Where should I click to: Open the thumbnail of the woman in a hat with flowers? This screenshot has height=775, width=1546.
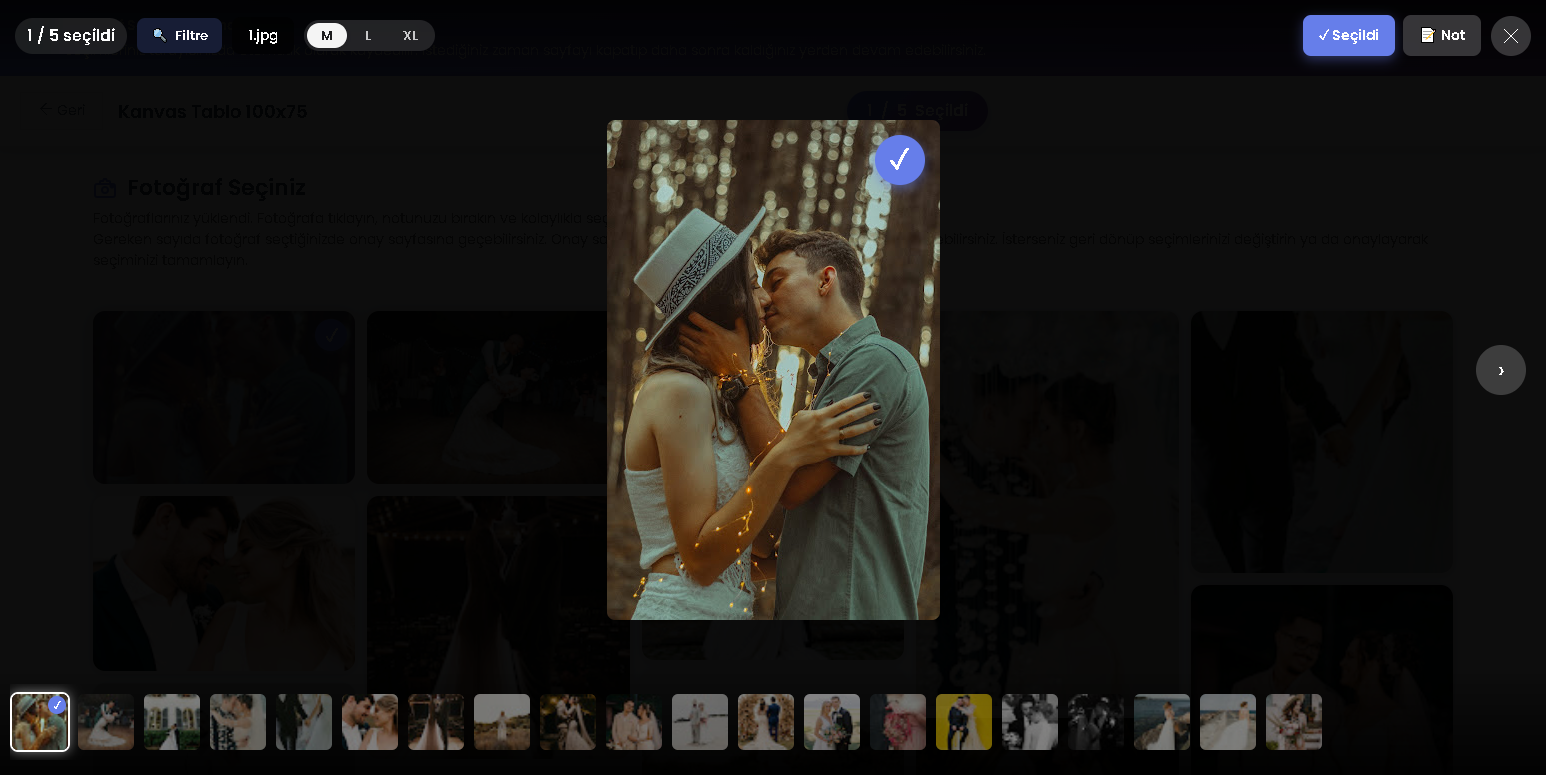point(1294,722)
